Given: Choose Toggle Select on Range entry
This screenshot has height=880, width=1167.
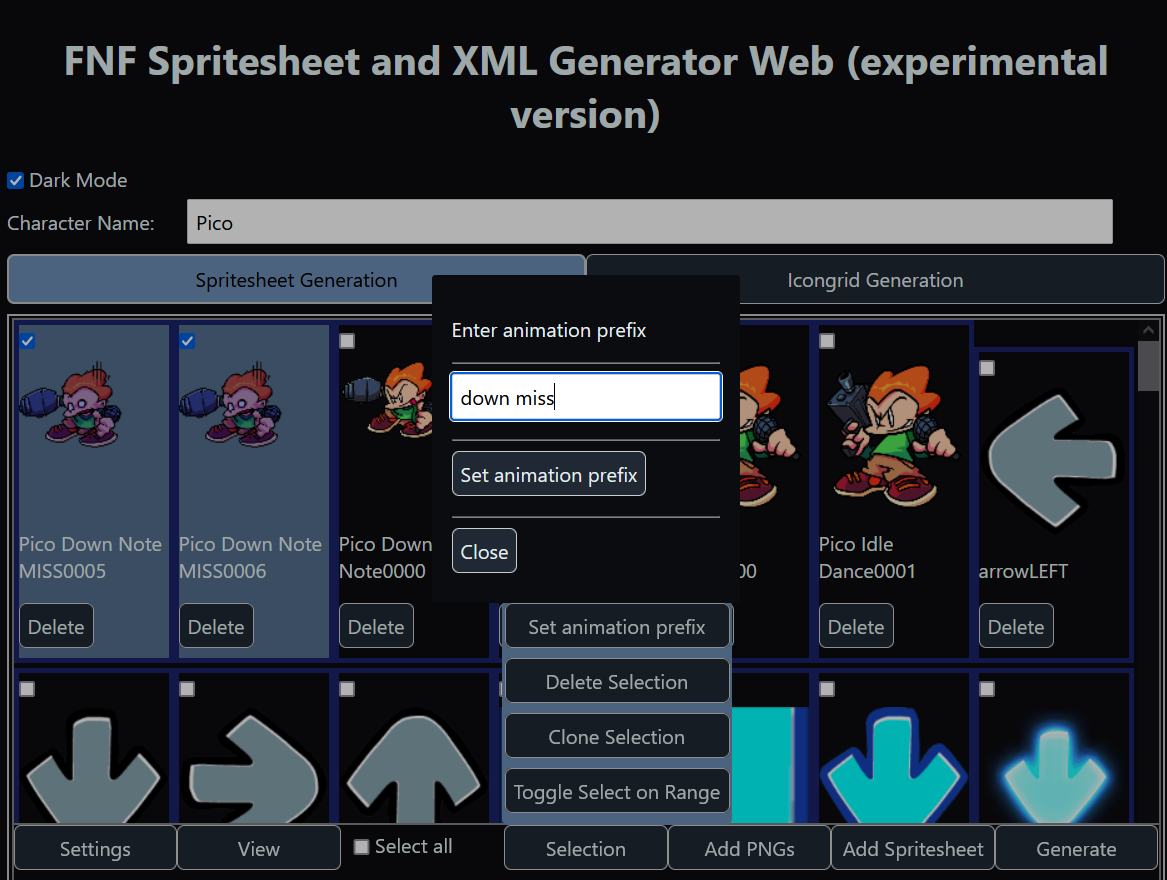Looking at the screenshot, I should tap(617, 791).
